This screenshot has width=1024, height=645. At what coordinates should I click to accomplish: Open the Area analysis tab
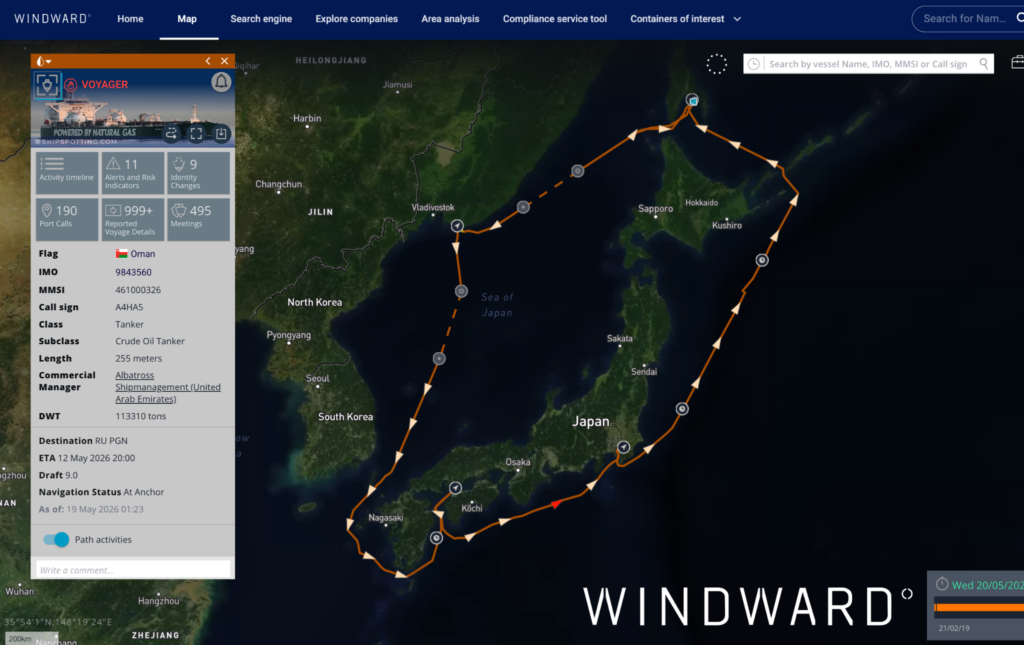450,19
